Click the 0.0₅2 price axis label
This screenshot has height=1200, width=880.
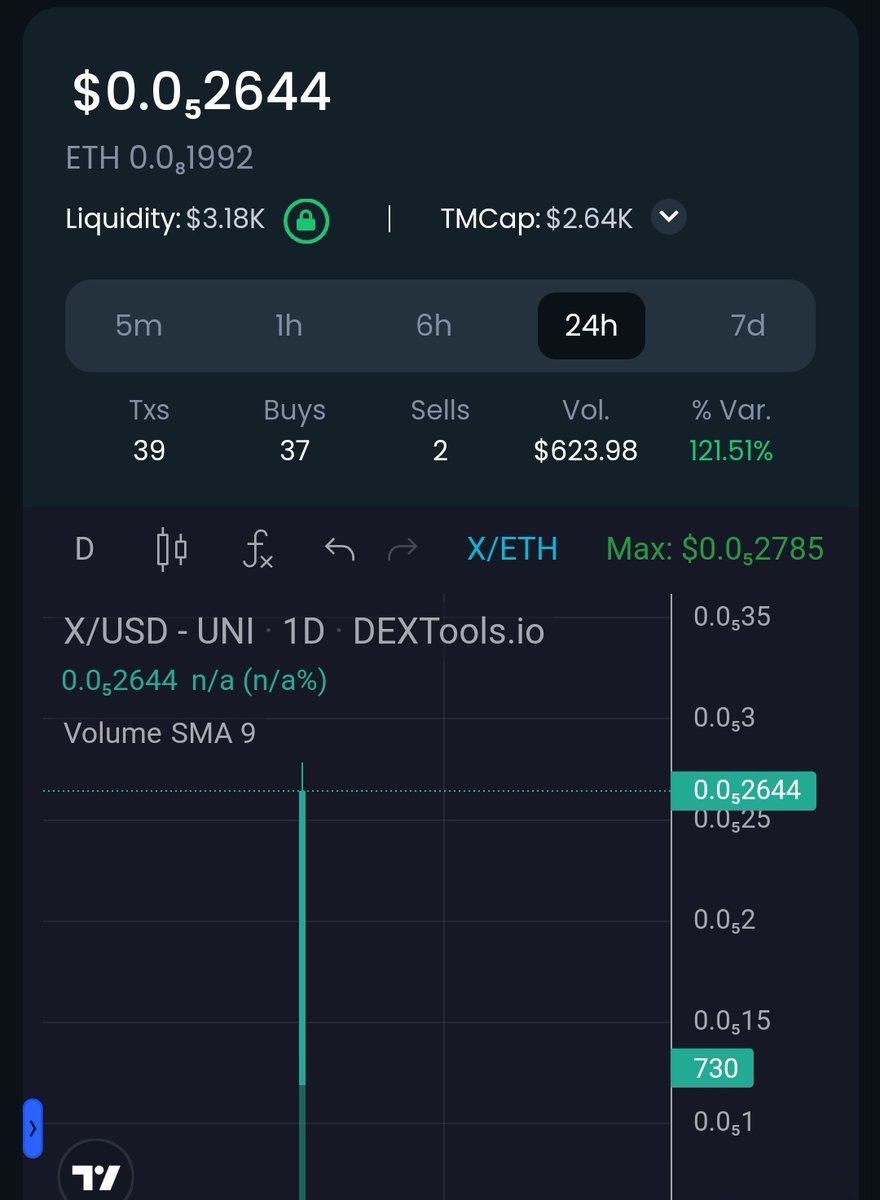point(724,920)
